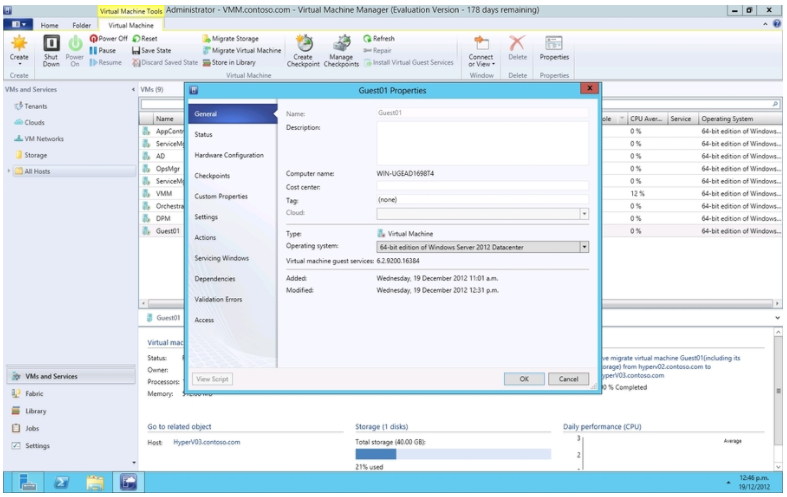787x497 pixels.
Task: Click the Create Checkpoint icon
Action: pyautogui.click(x=304, y=44)
